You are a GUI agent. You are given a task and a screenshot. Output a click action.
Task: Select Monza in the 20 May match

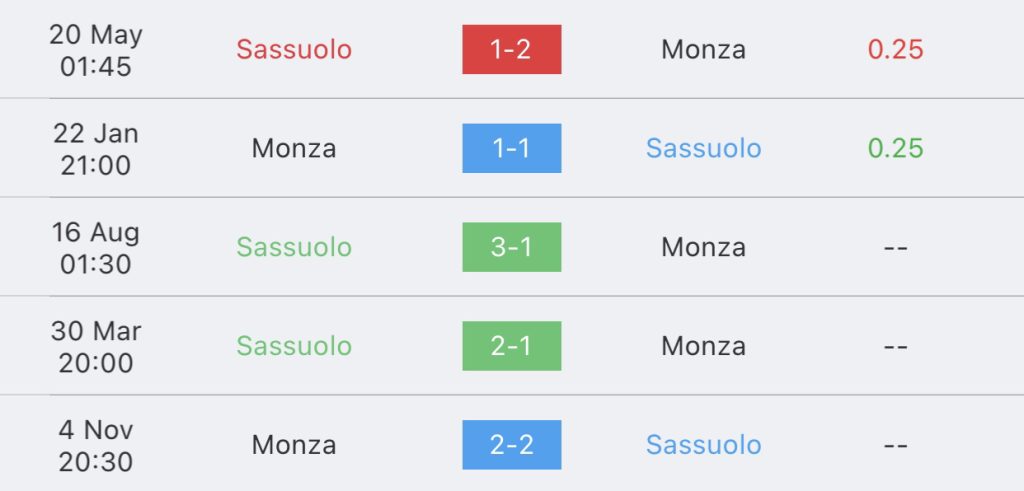pyautogui.click(x=703, y=50)
